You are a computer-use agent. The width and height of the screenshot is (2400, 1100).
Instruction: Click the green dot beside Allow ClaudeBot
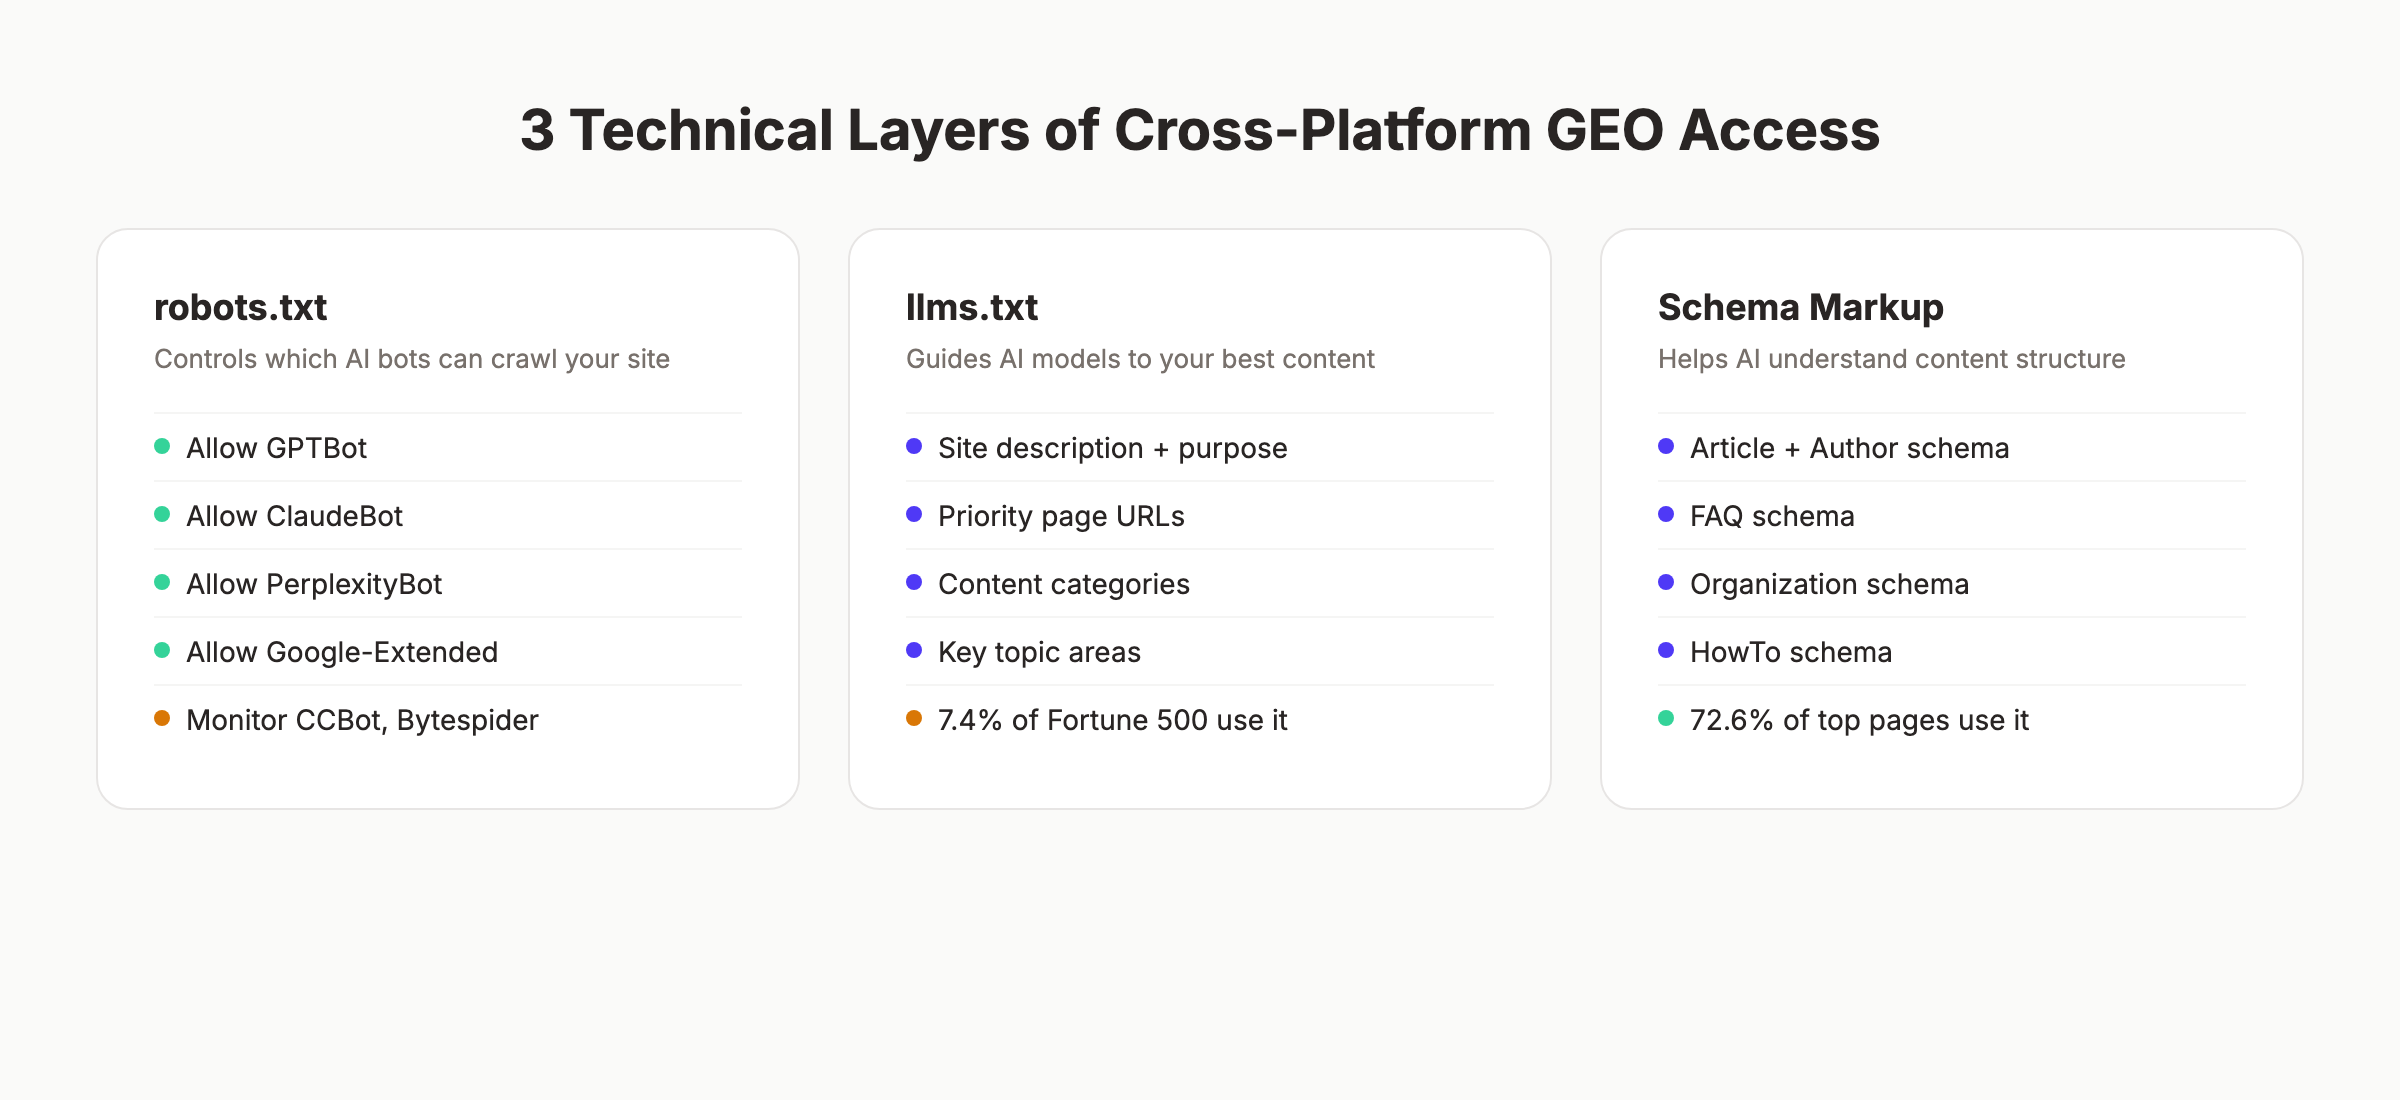pos(163,516)
